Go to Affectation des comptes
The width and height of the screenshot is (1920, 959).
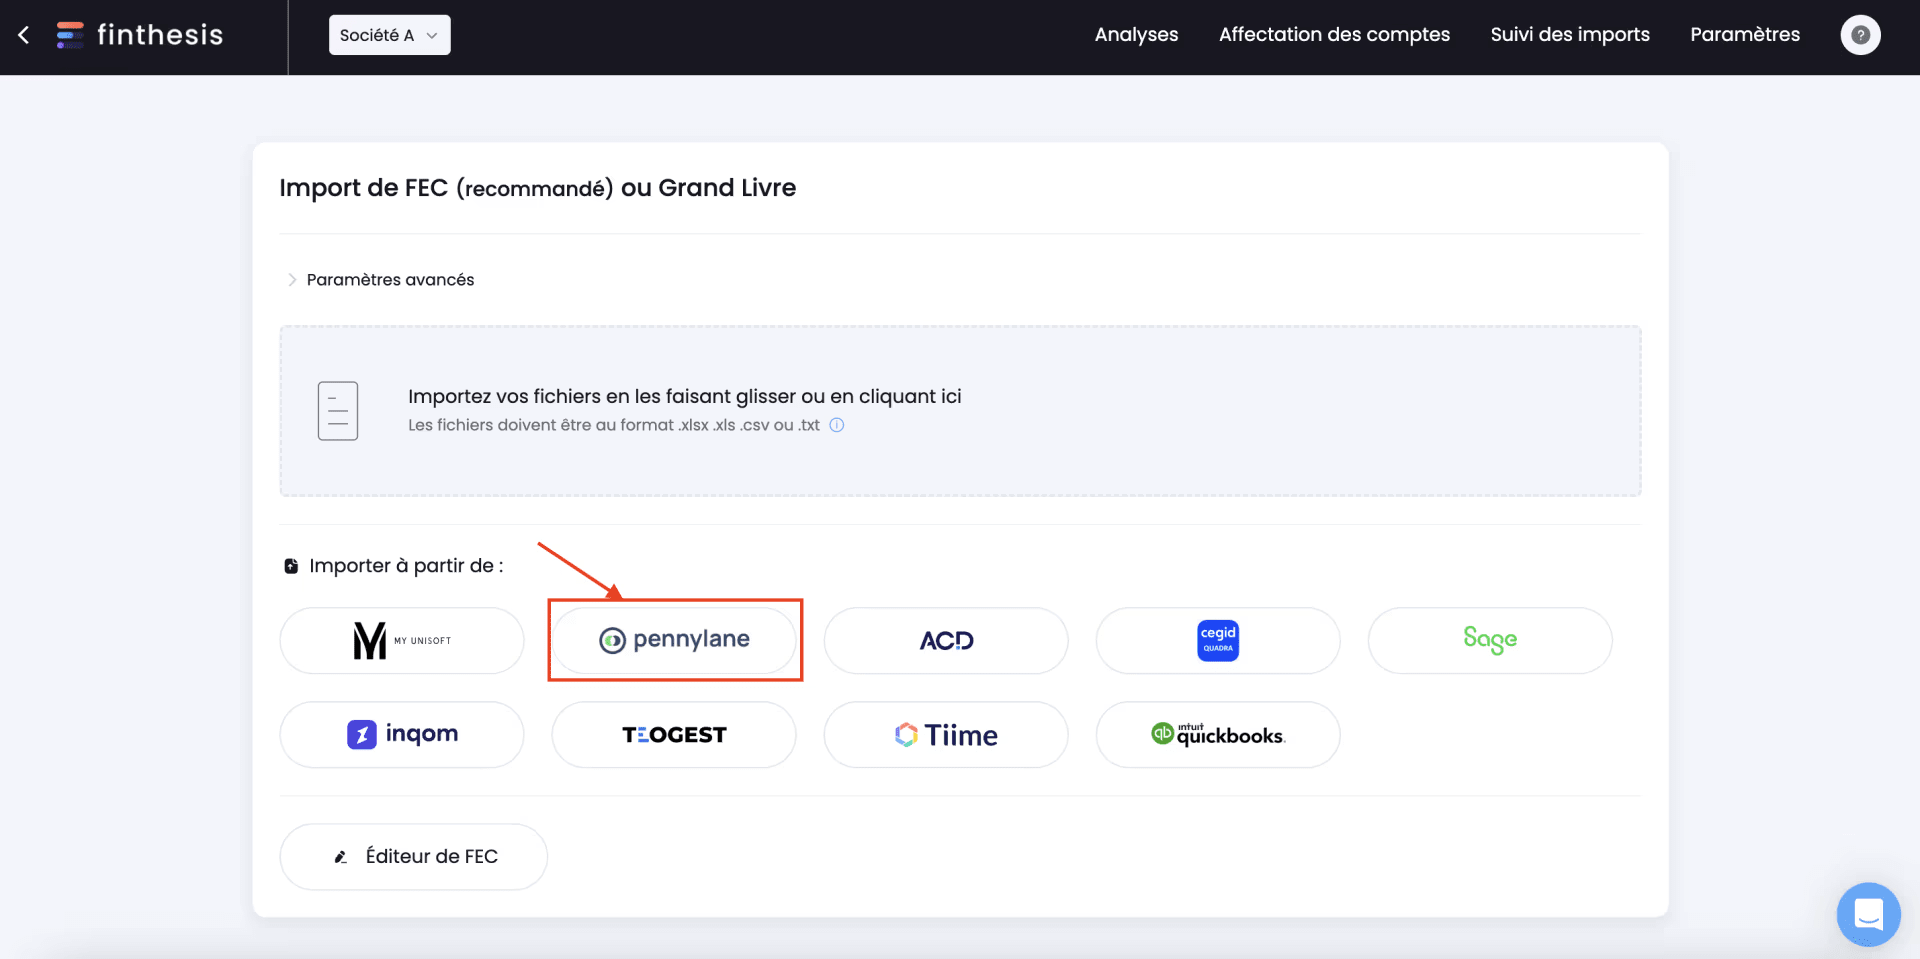coord(1334,34)
